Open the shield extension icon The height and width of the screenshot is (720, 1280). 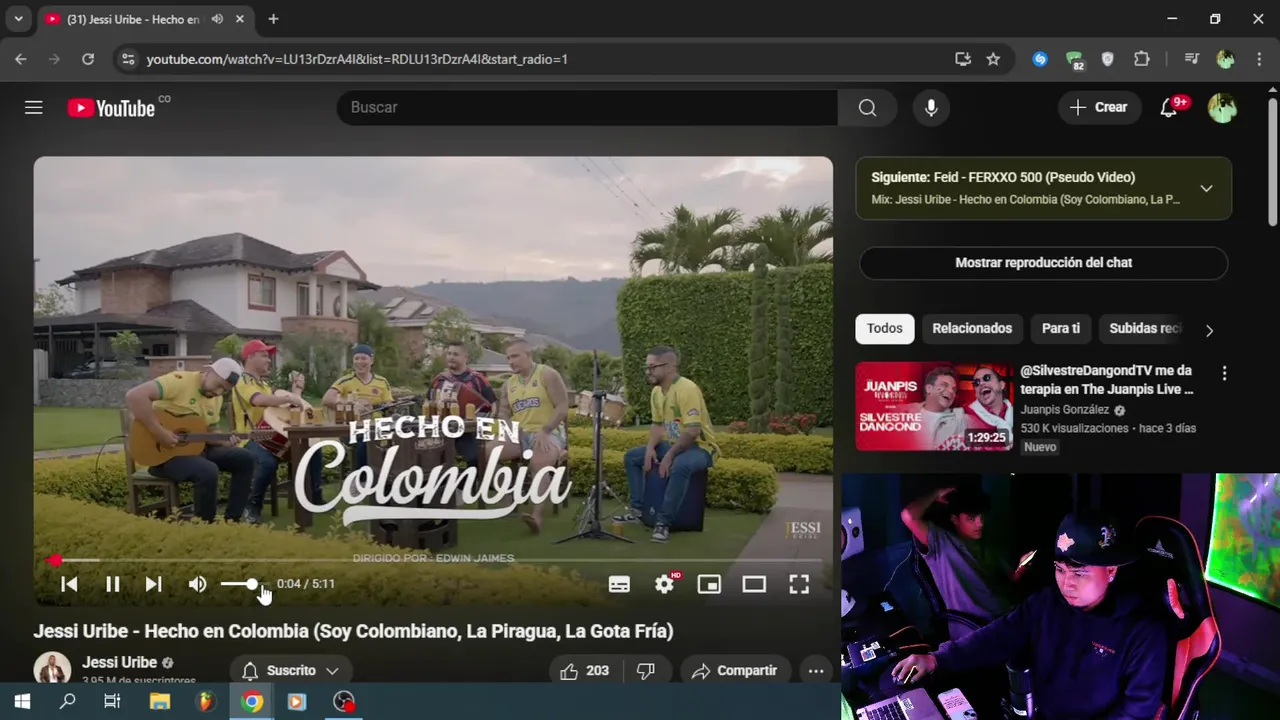click(x=1108, y=59)
